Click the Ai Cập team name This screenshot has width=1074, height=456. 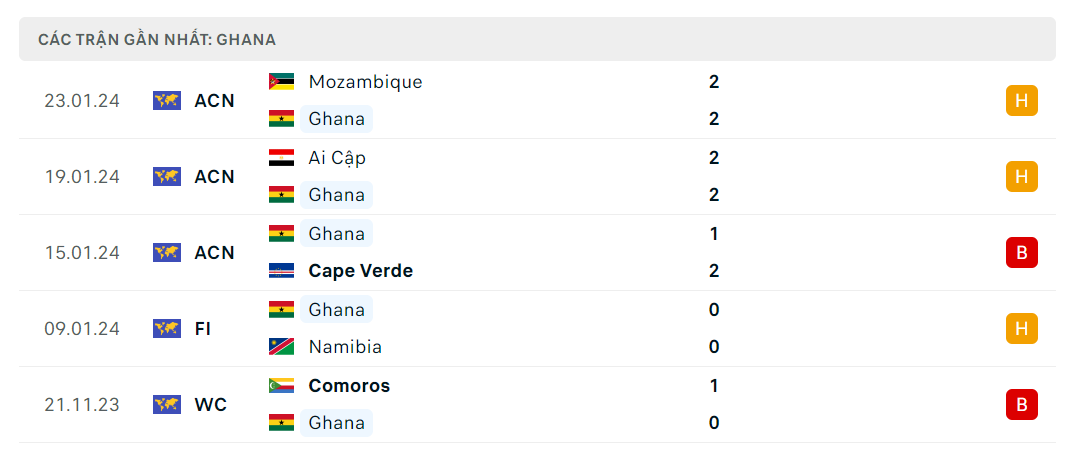click(x=337, y=158)
